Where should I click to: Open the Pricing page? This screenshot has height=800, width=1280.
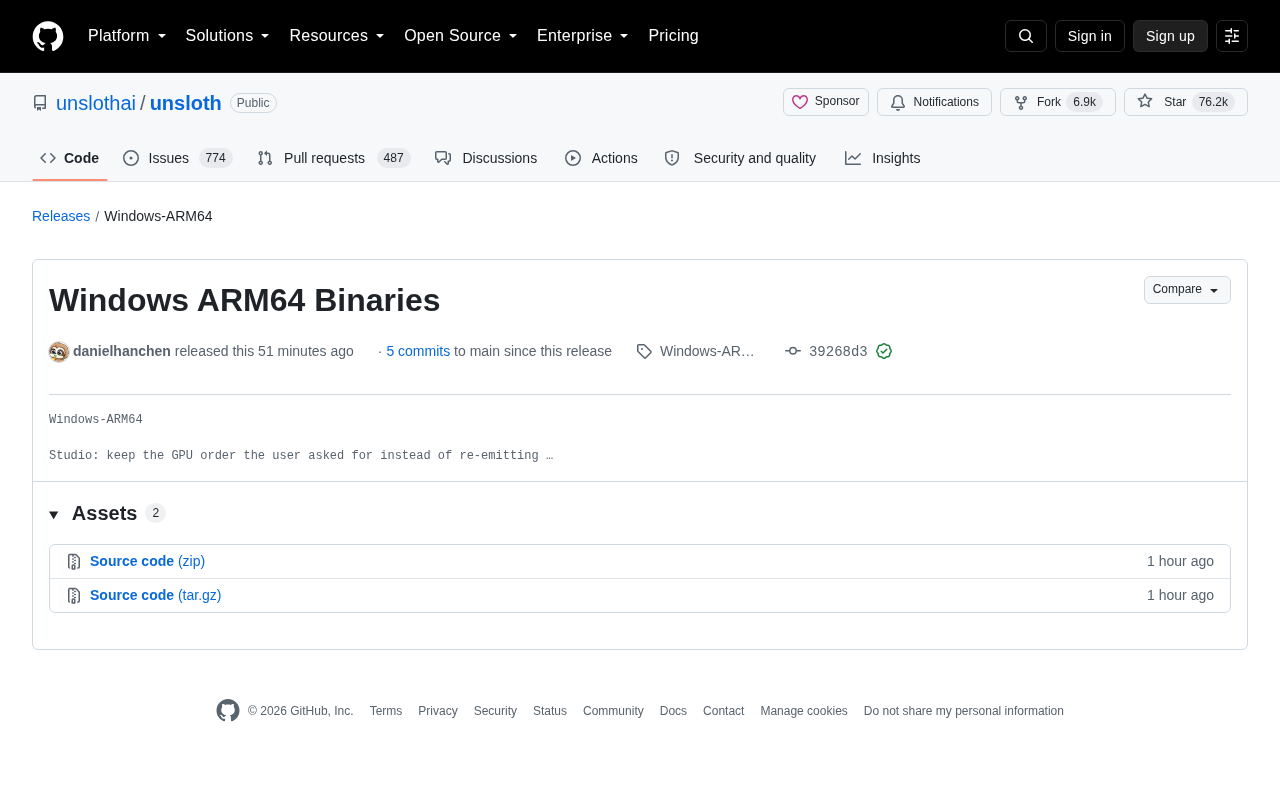[x=673, y=36]
